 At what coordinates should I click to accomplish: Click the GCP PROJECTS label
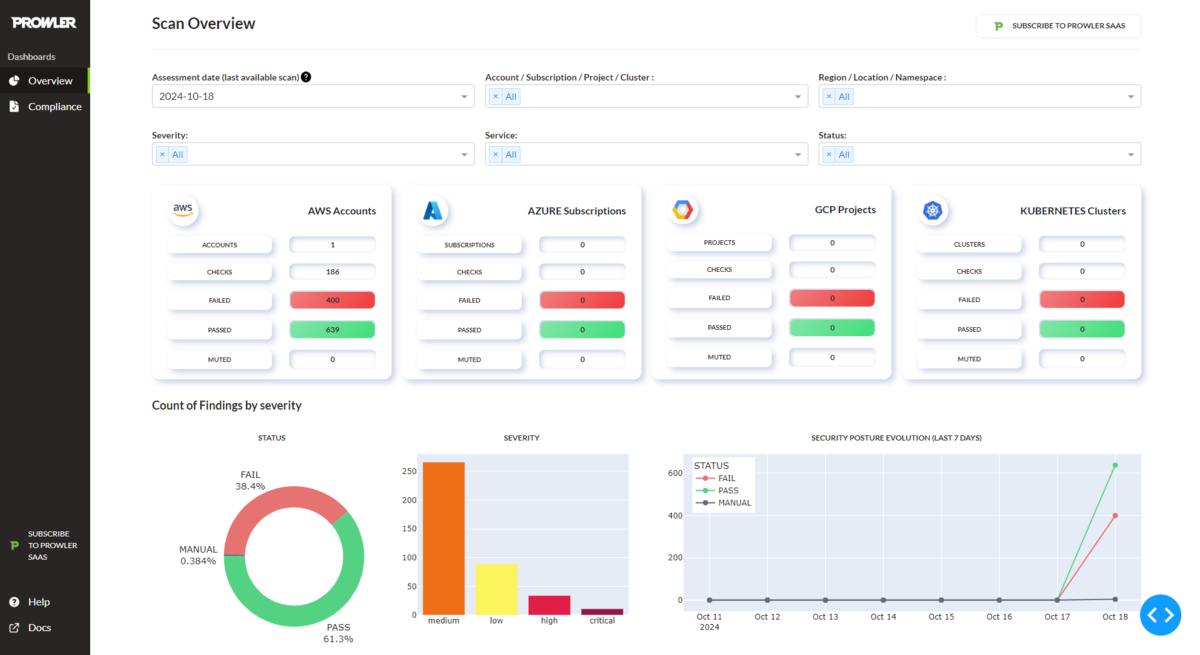pyautogui.click(x=720, y=242)
